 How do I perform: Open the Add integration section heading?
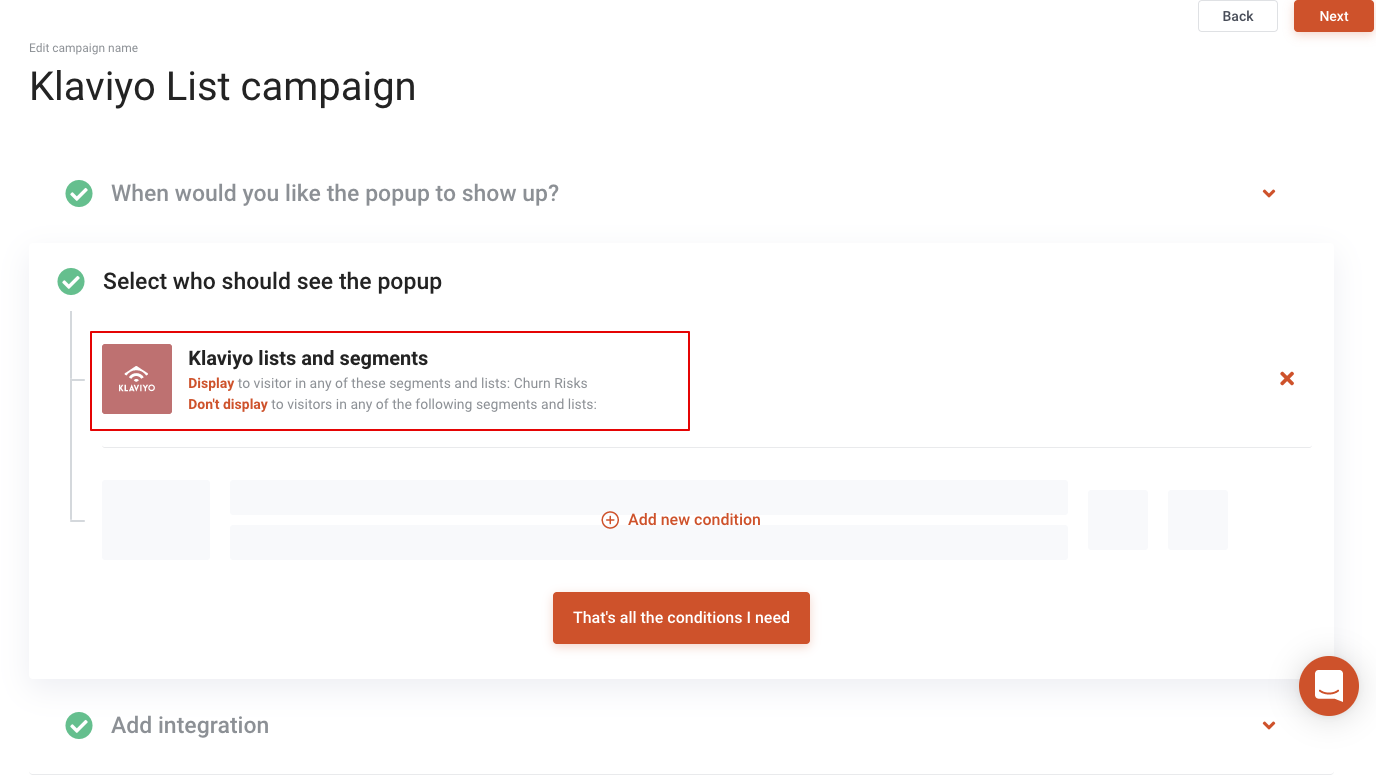click(190, 725)
